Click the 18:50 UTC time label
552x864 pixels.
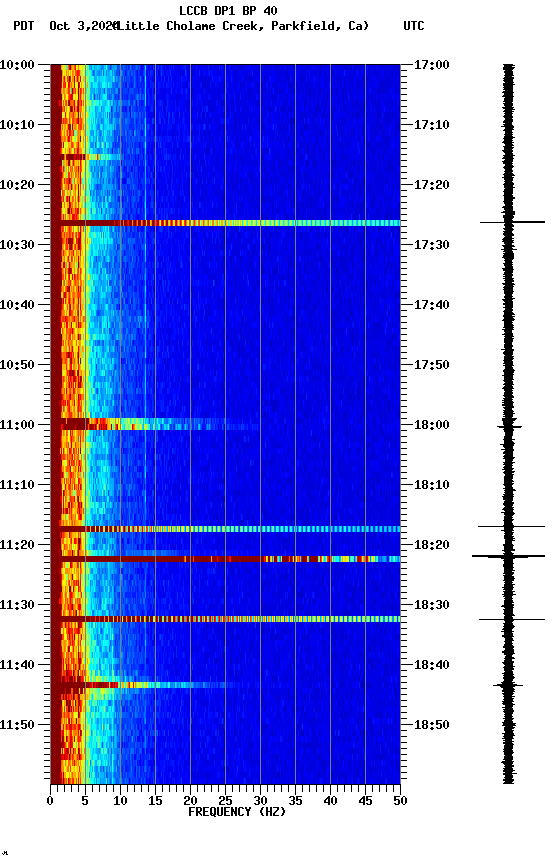click(432, 725)
